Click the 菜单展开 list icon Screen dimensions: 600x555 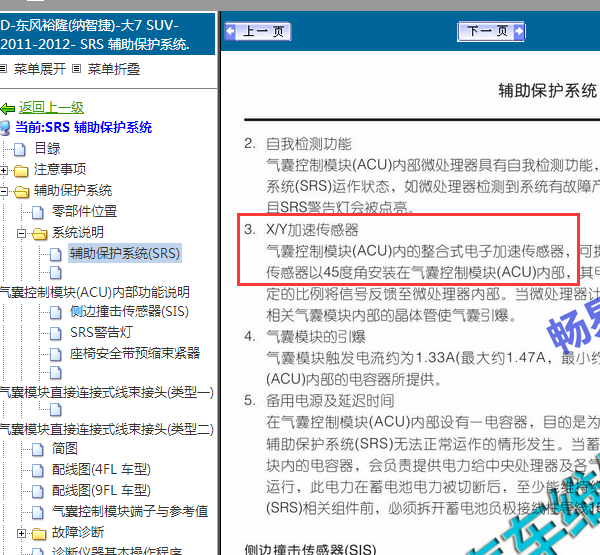pos(3,69)
